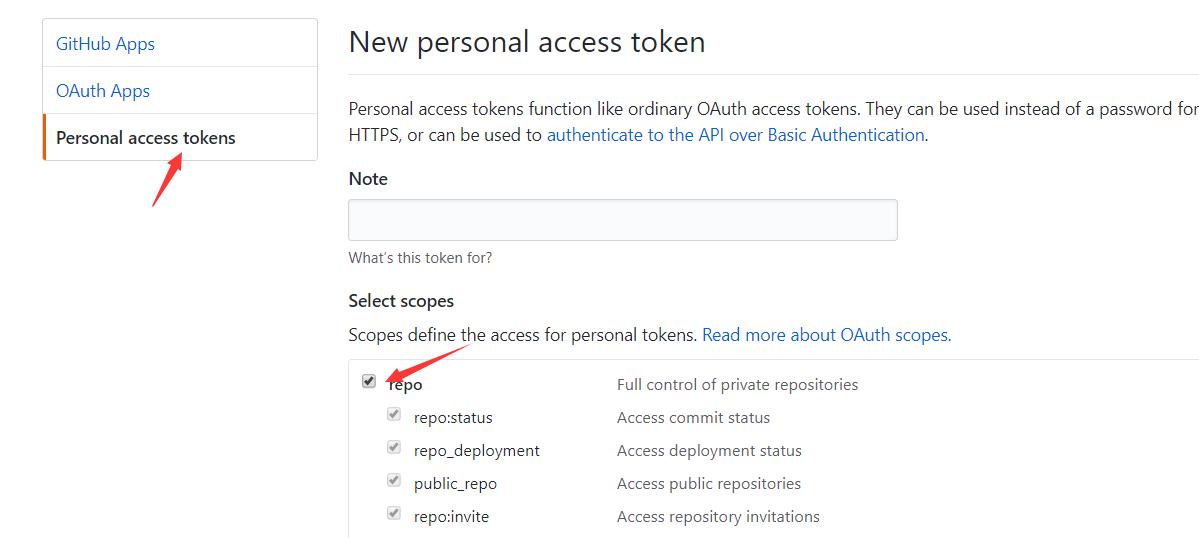Viewport: 1199px width, 538px height.
Task: Toggle the public_repo checkbox
Action: click(394, 480)
